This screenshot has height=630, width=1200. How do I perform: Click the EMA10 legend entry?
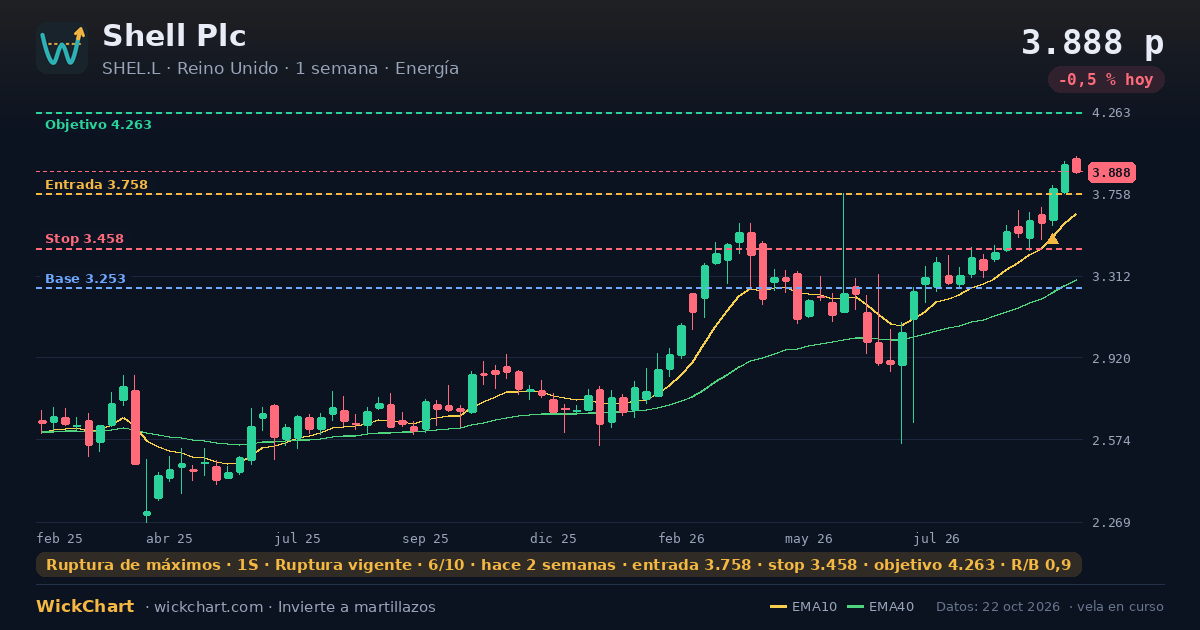[803, 607]
